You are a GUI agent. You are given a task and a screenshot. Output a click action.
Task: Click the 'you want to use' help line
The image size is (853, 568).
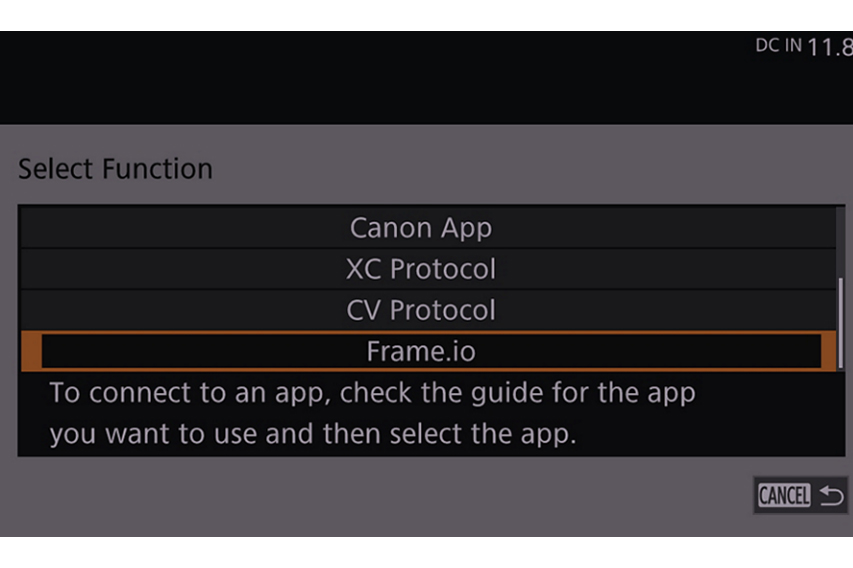click(313, 436)
